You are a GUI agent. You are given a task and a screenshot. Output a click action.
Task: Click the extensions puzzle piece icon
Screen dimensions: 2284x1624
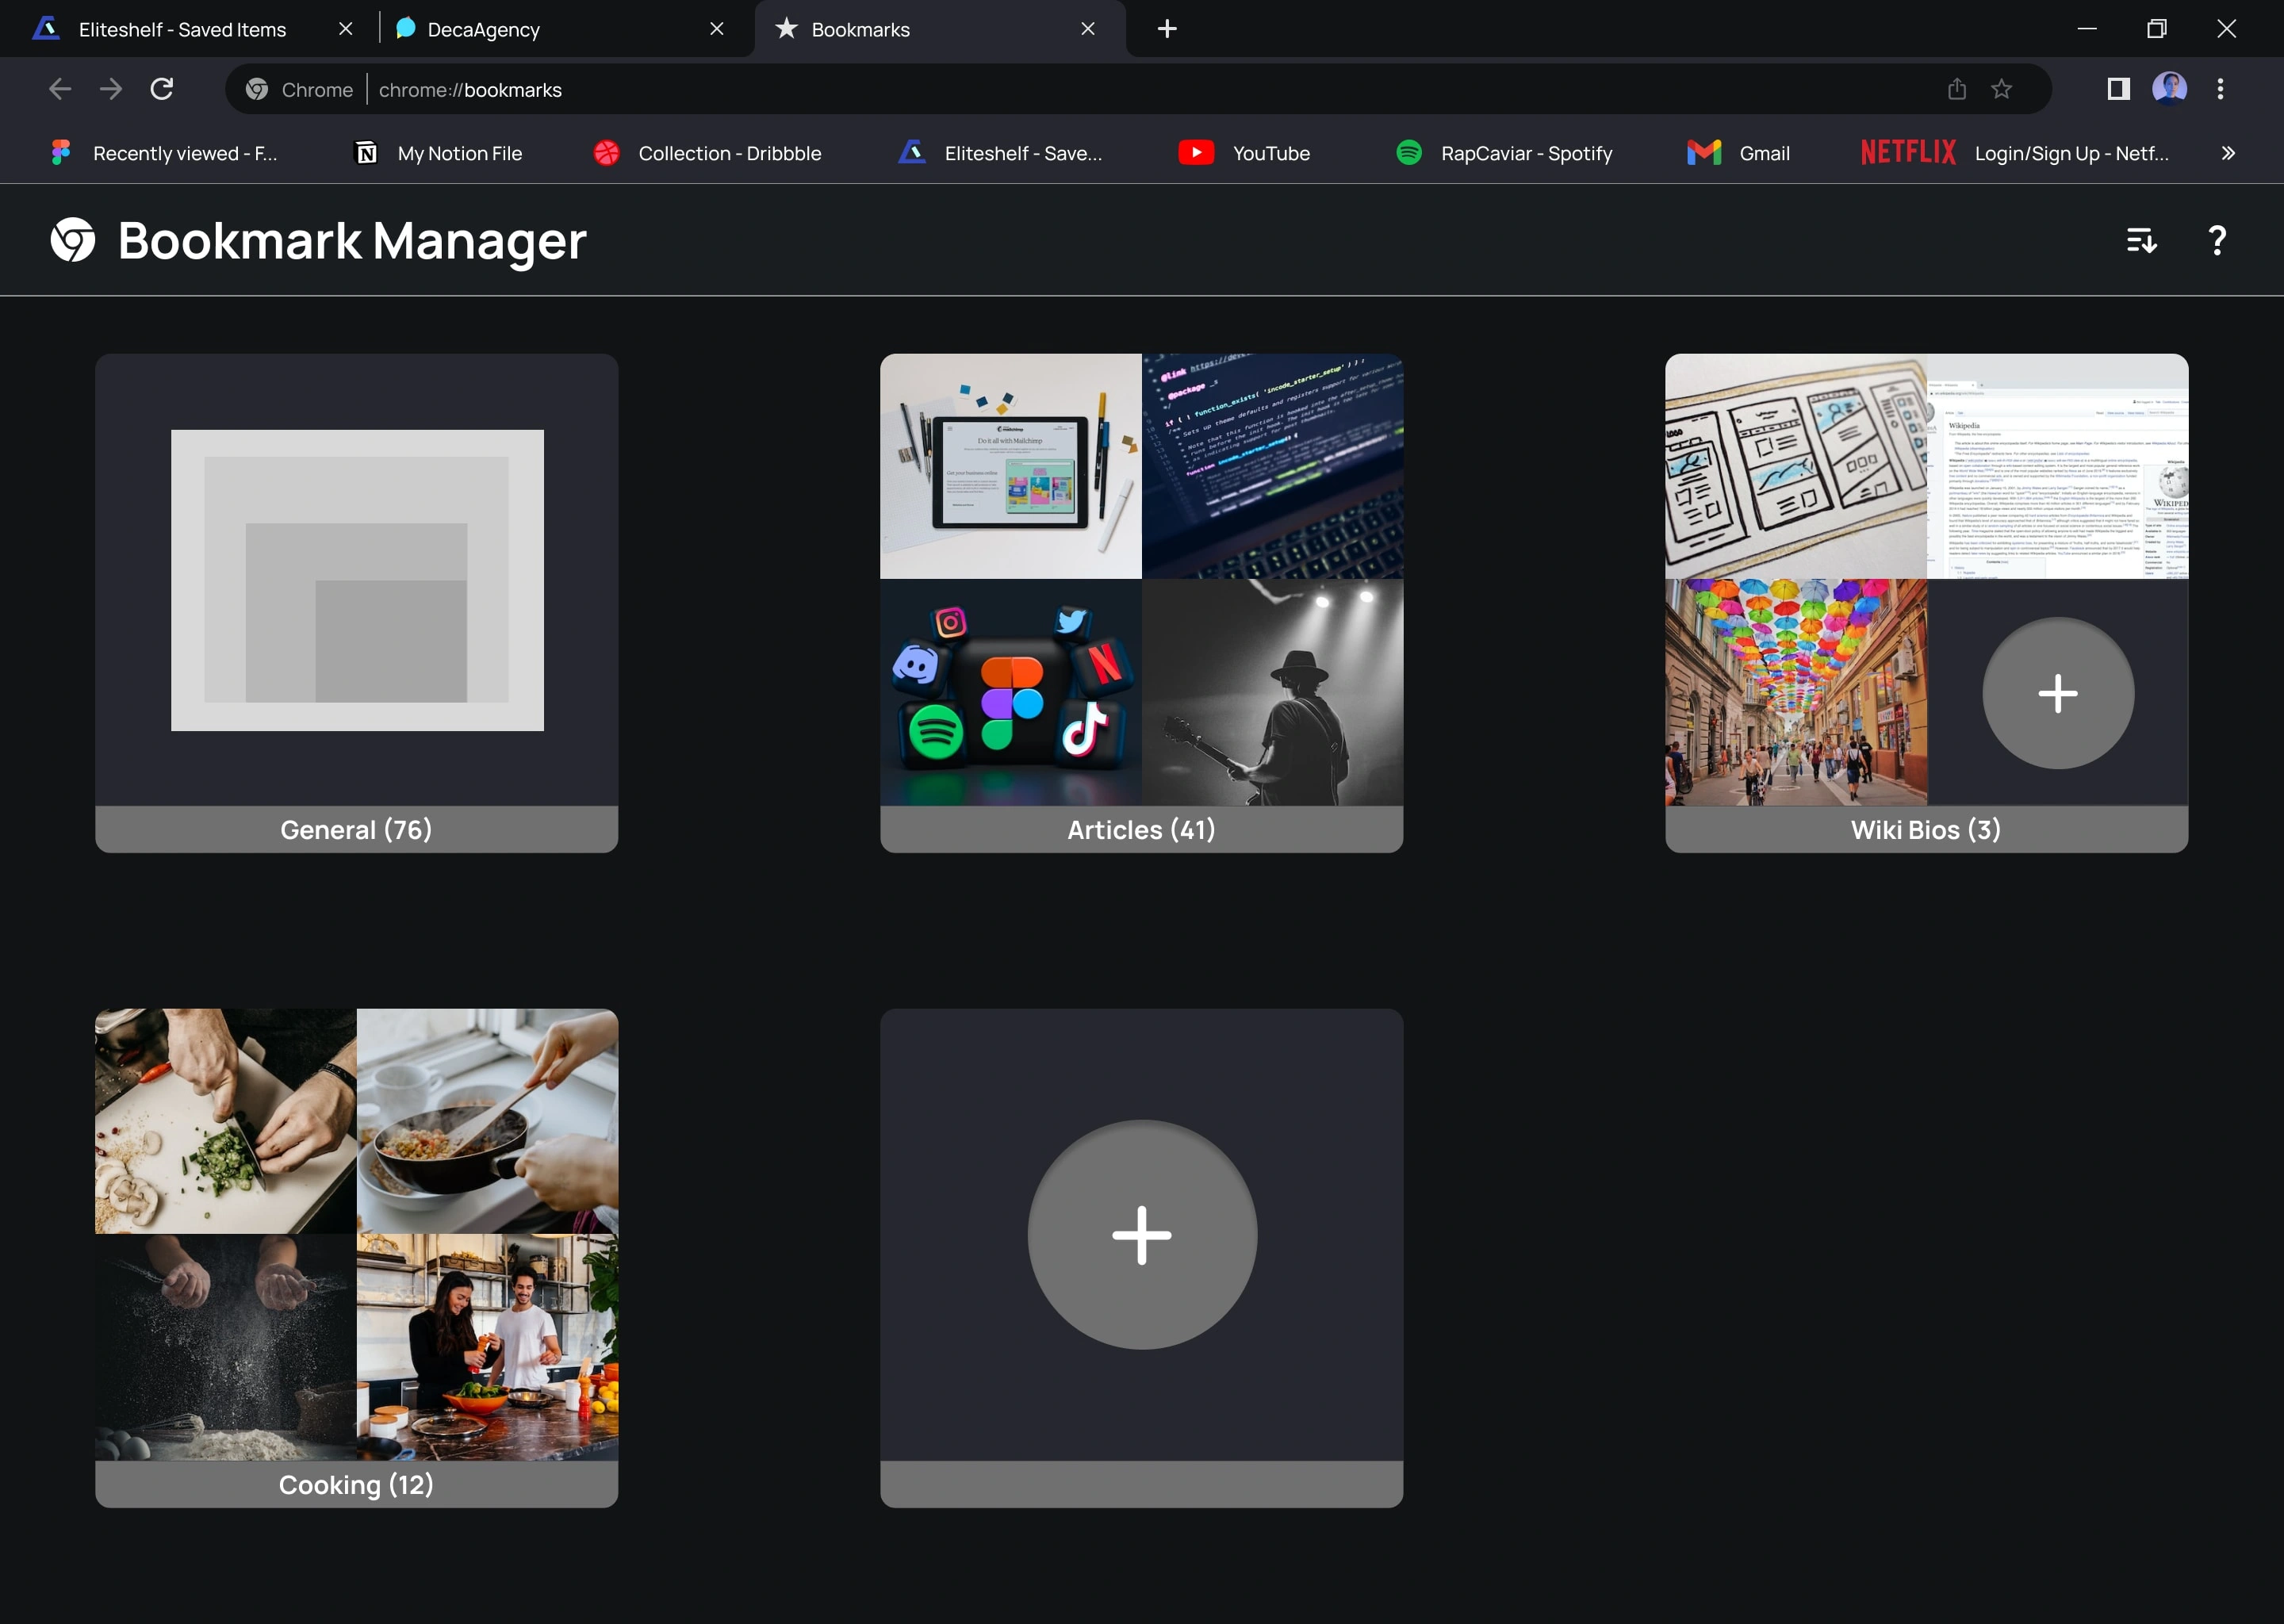(2117, 90)
